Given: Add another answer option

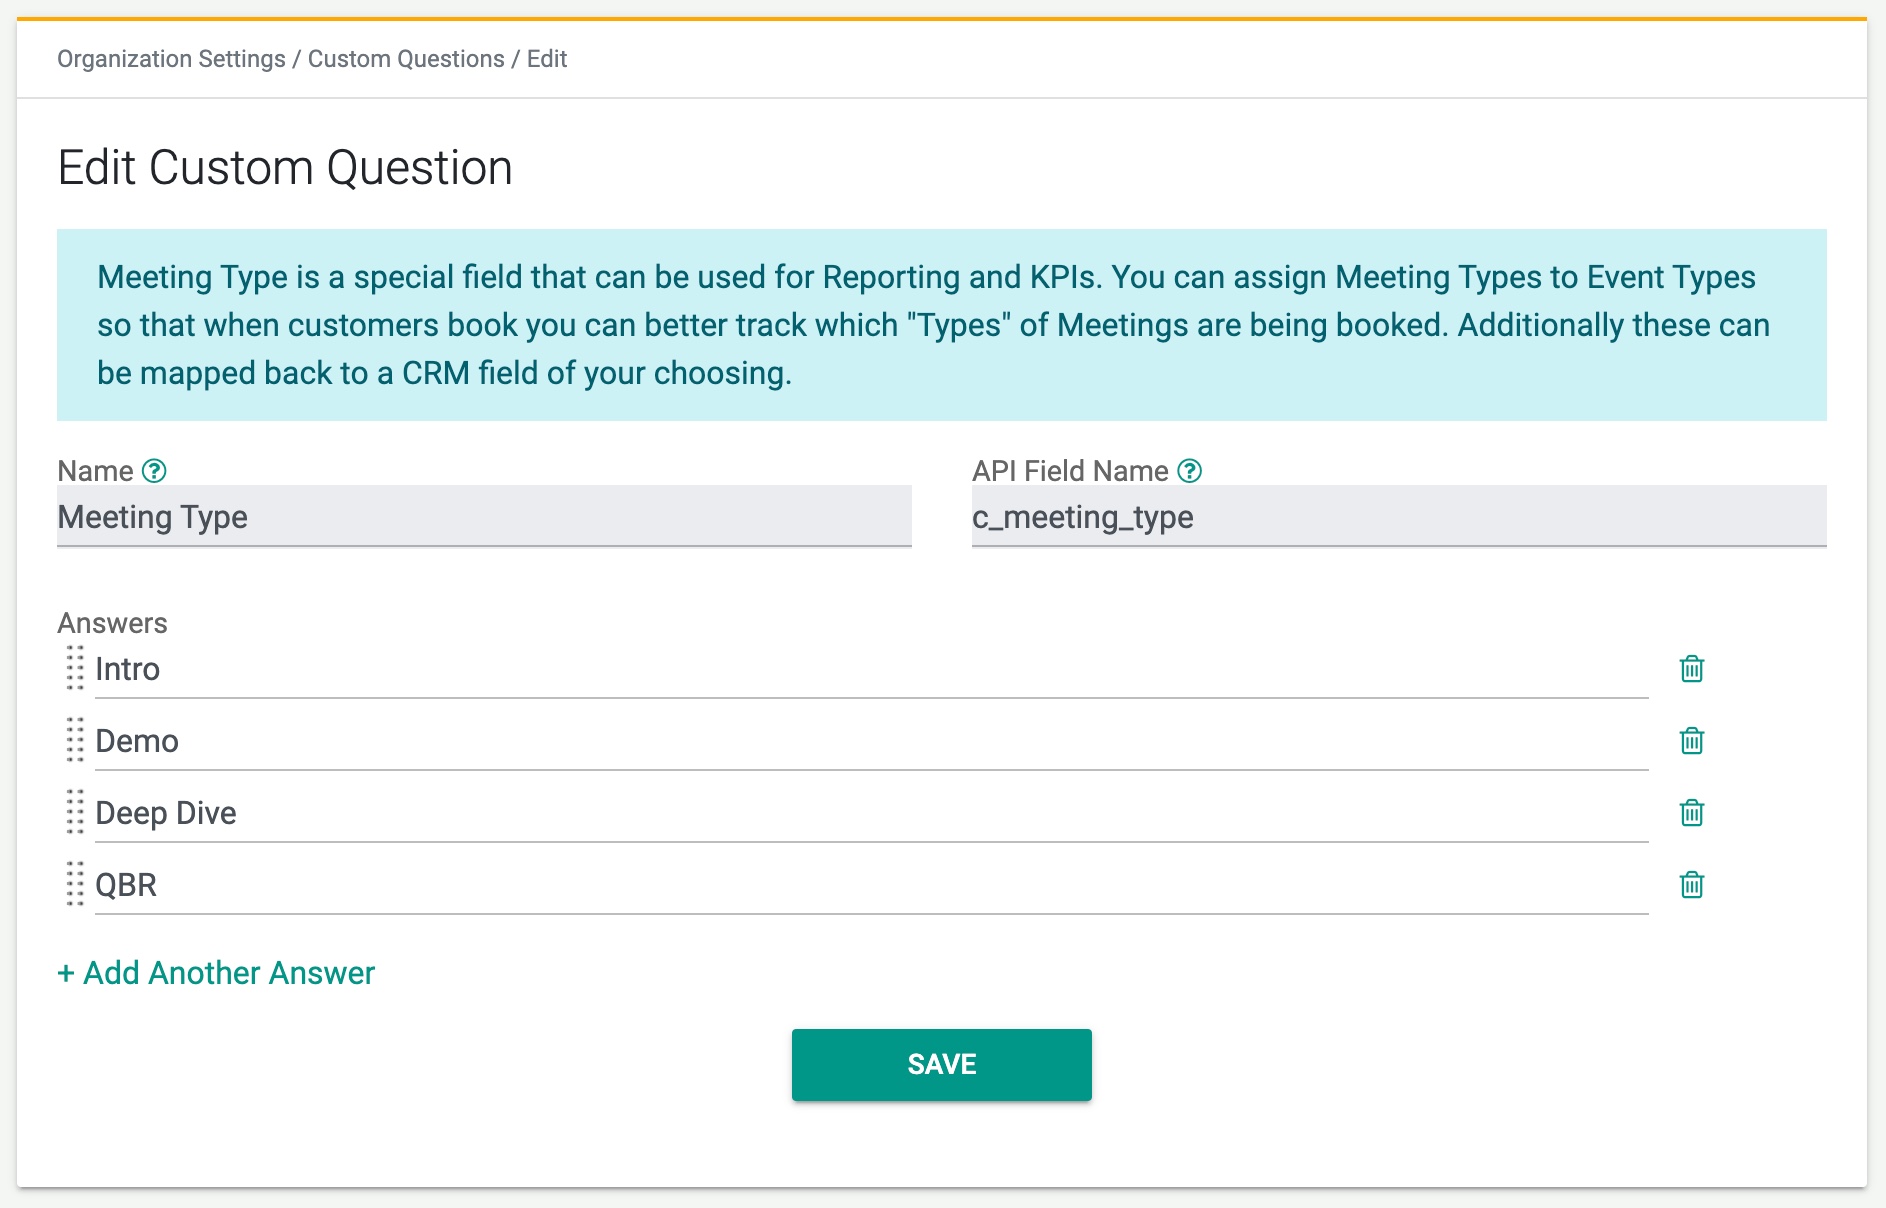Looking at the screenshot, I should [216, 972].
